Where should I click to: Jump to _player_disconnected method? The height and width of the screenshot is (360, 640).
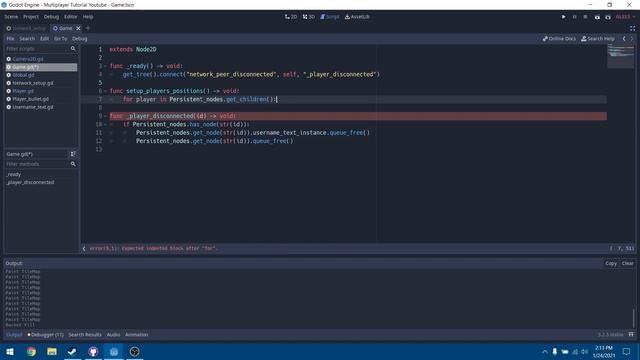coord(30,182)
